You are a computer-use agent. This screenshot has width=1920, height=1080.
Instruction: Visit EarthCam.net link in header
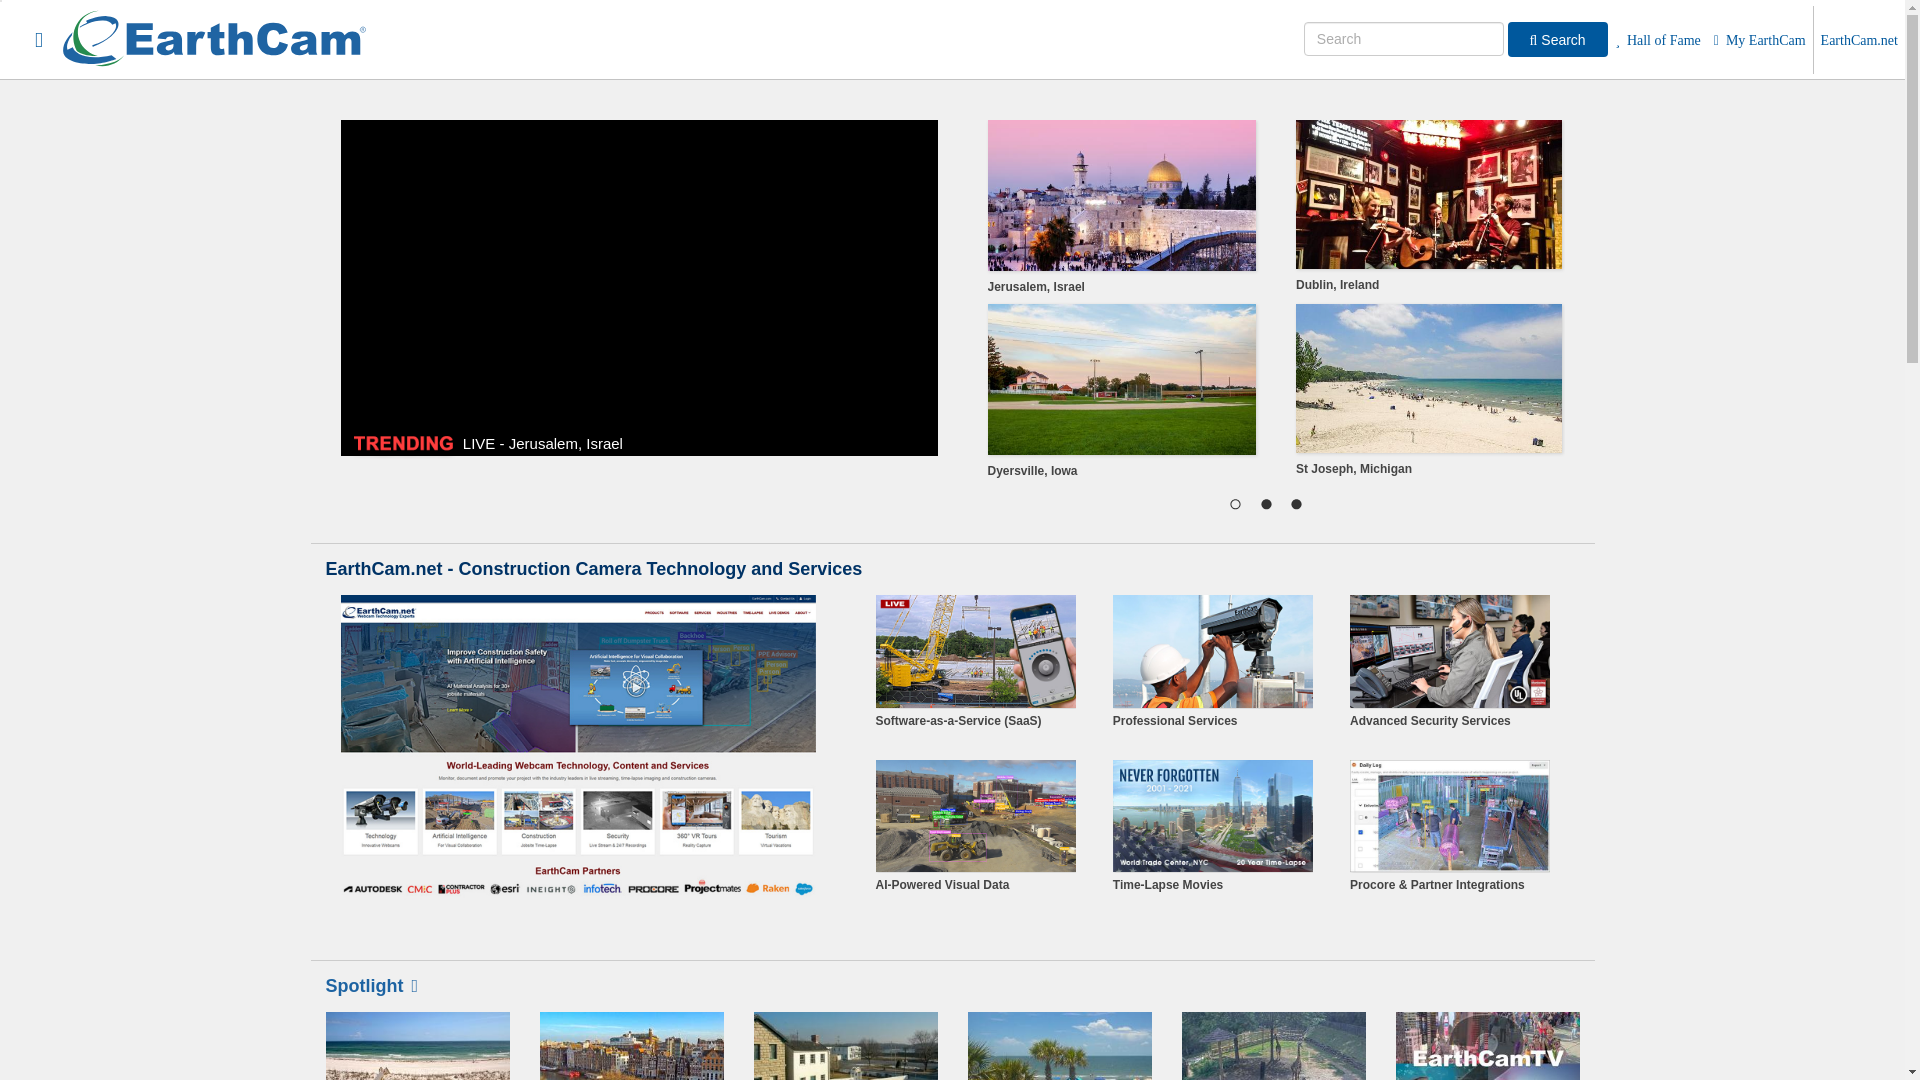pos(1858,41)
